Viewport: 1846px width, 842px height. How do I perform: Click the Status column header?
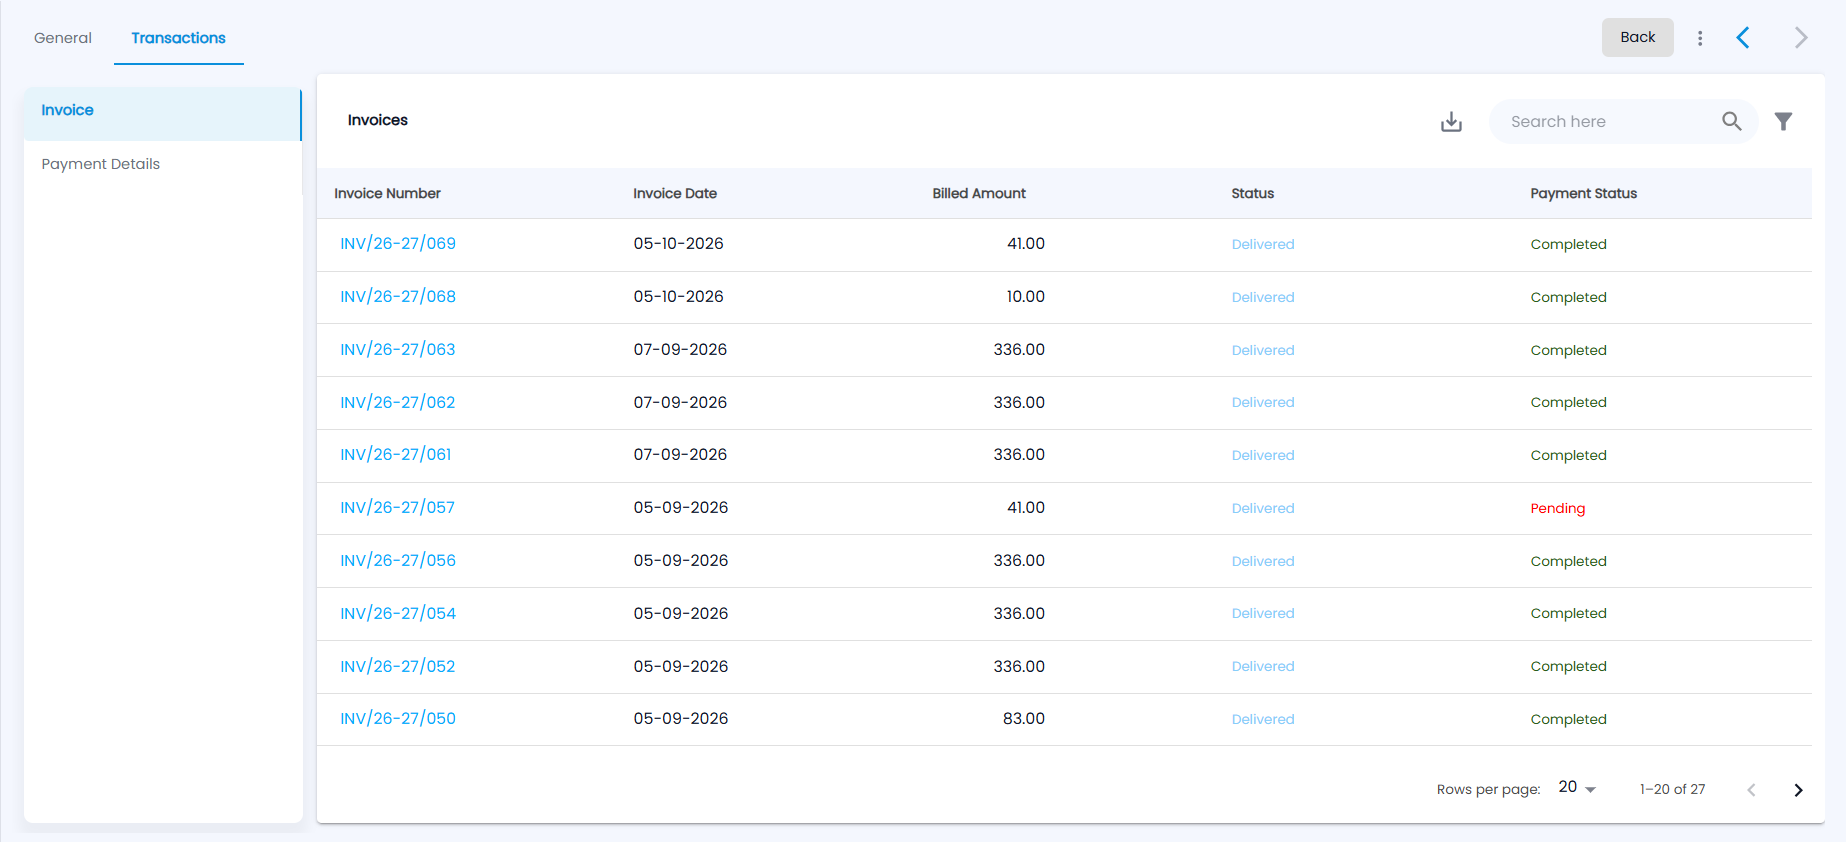pos(1253,194)
